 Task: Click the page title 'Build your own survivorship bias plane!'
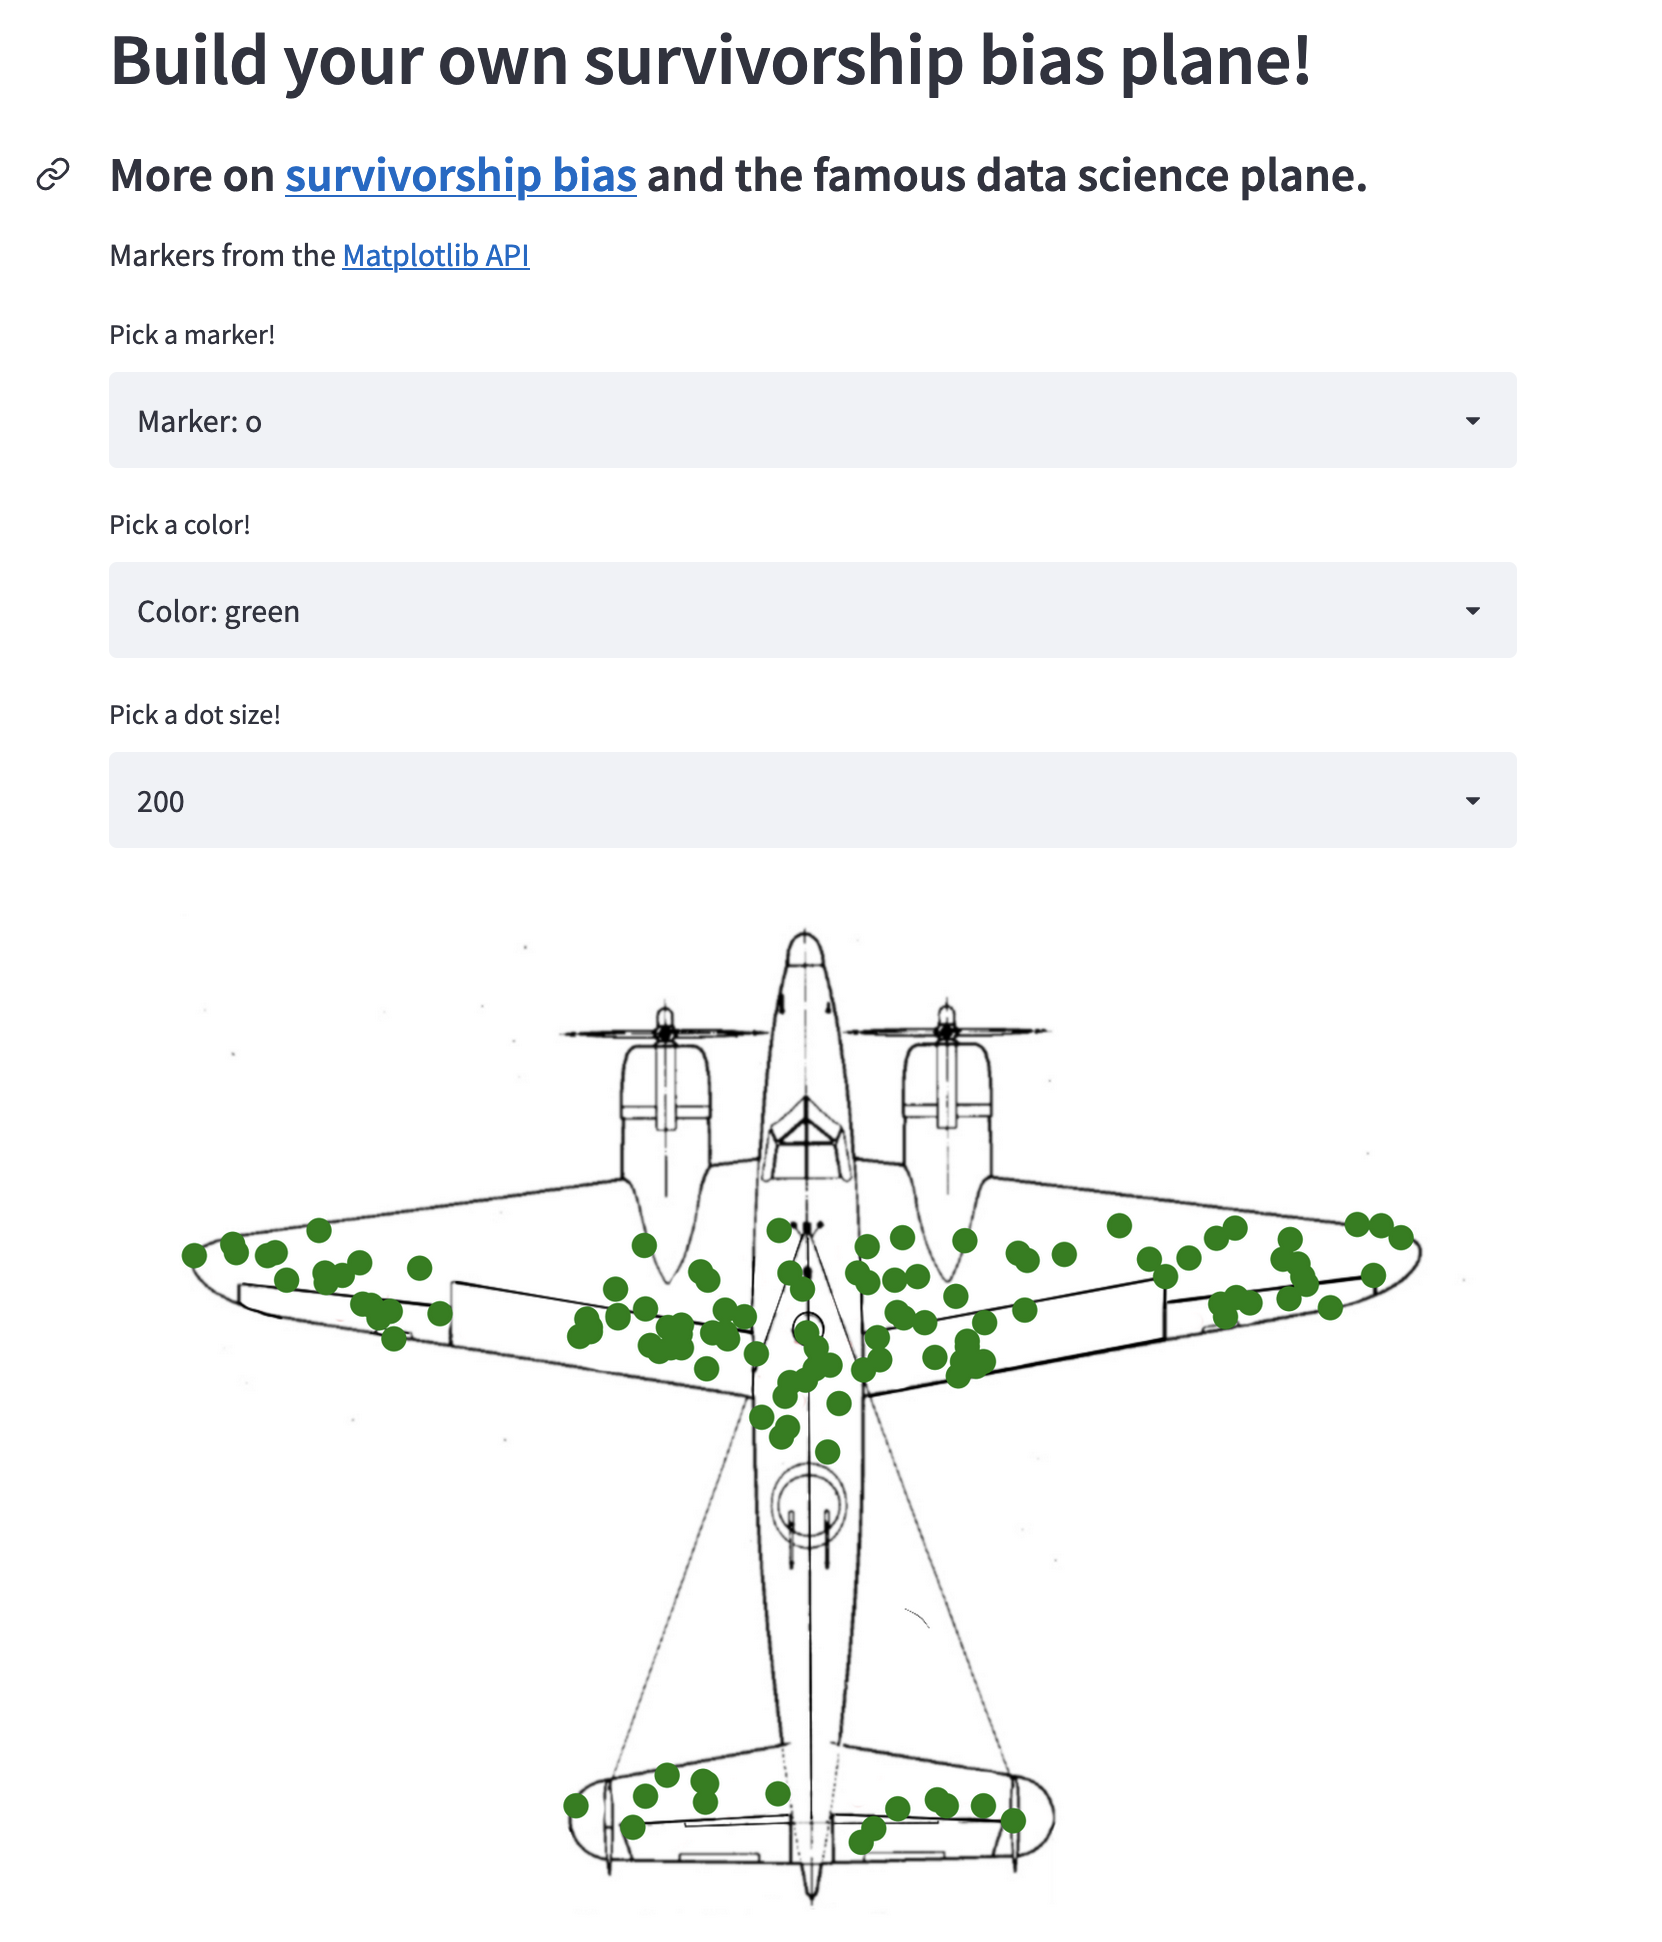tap(710, 62)
